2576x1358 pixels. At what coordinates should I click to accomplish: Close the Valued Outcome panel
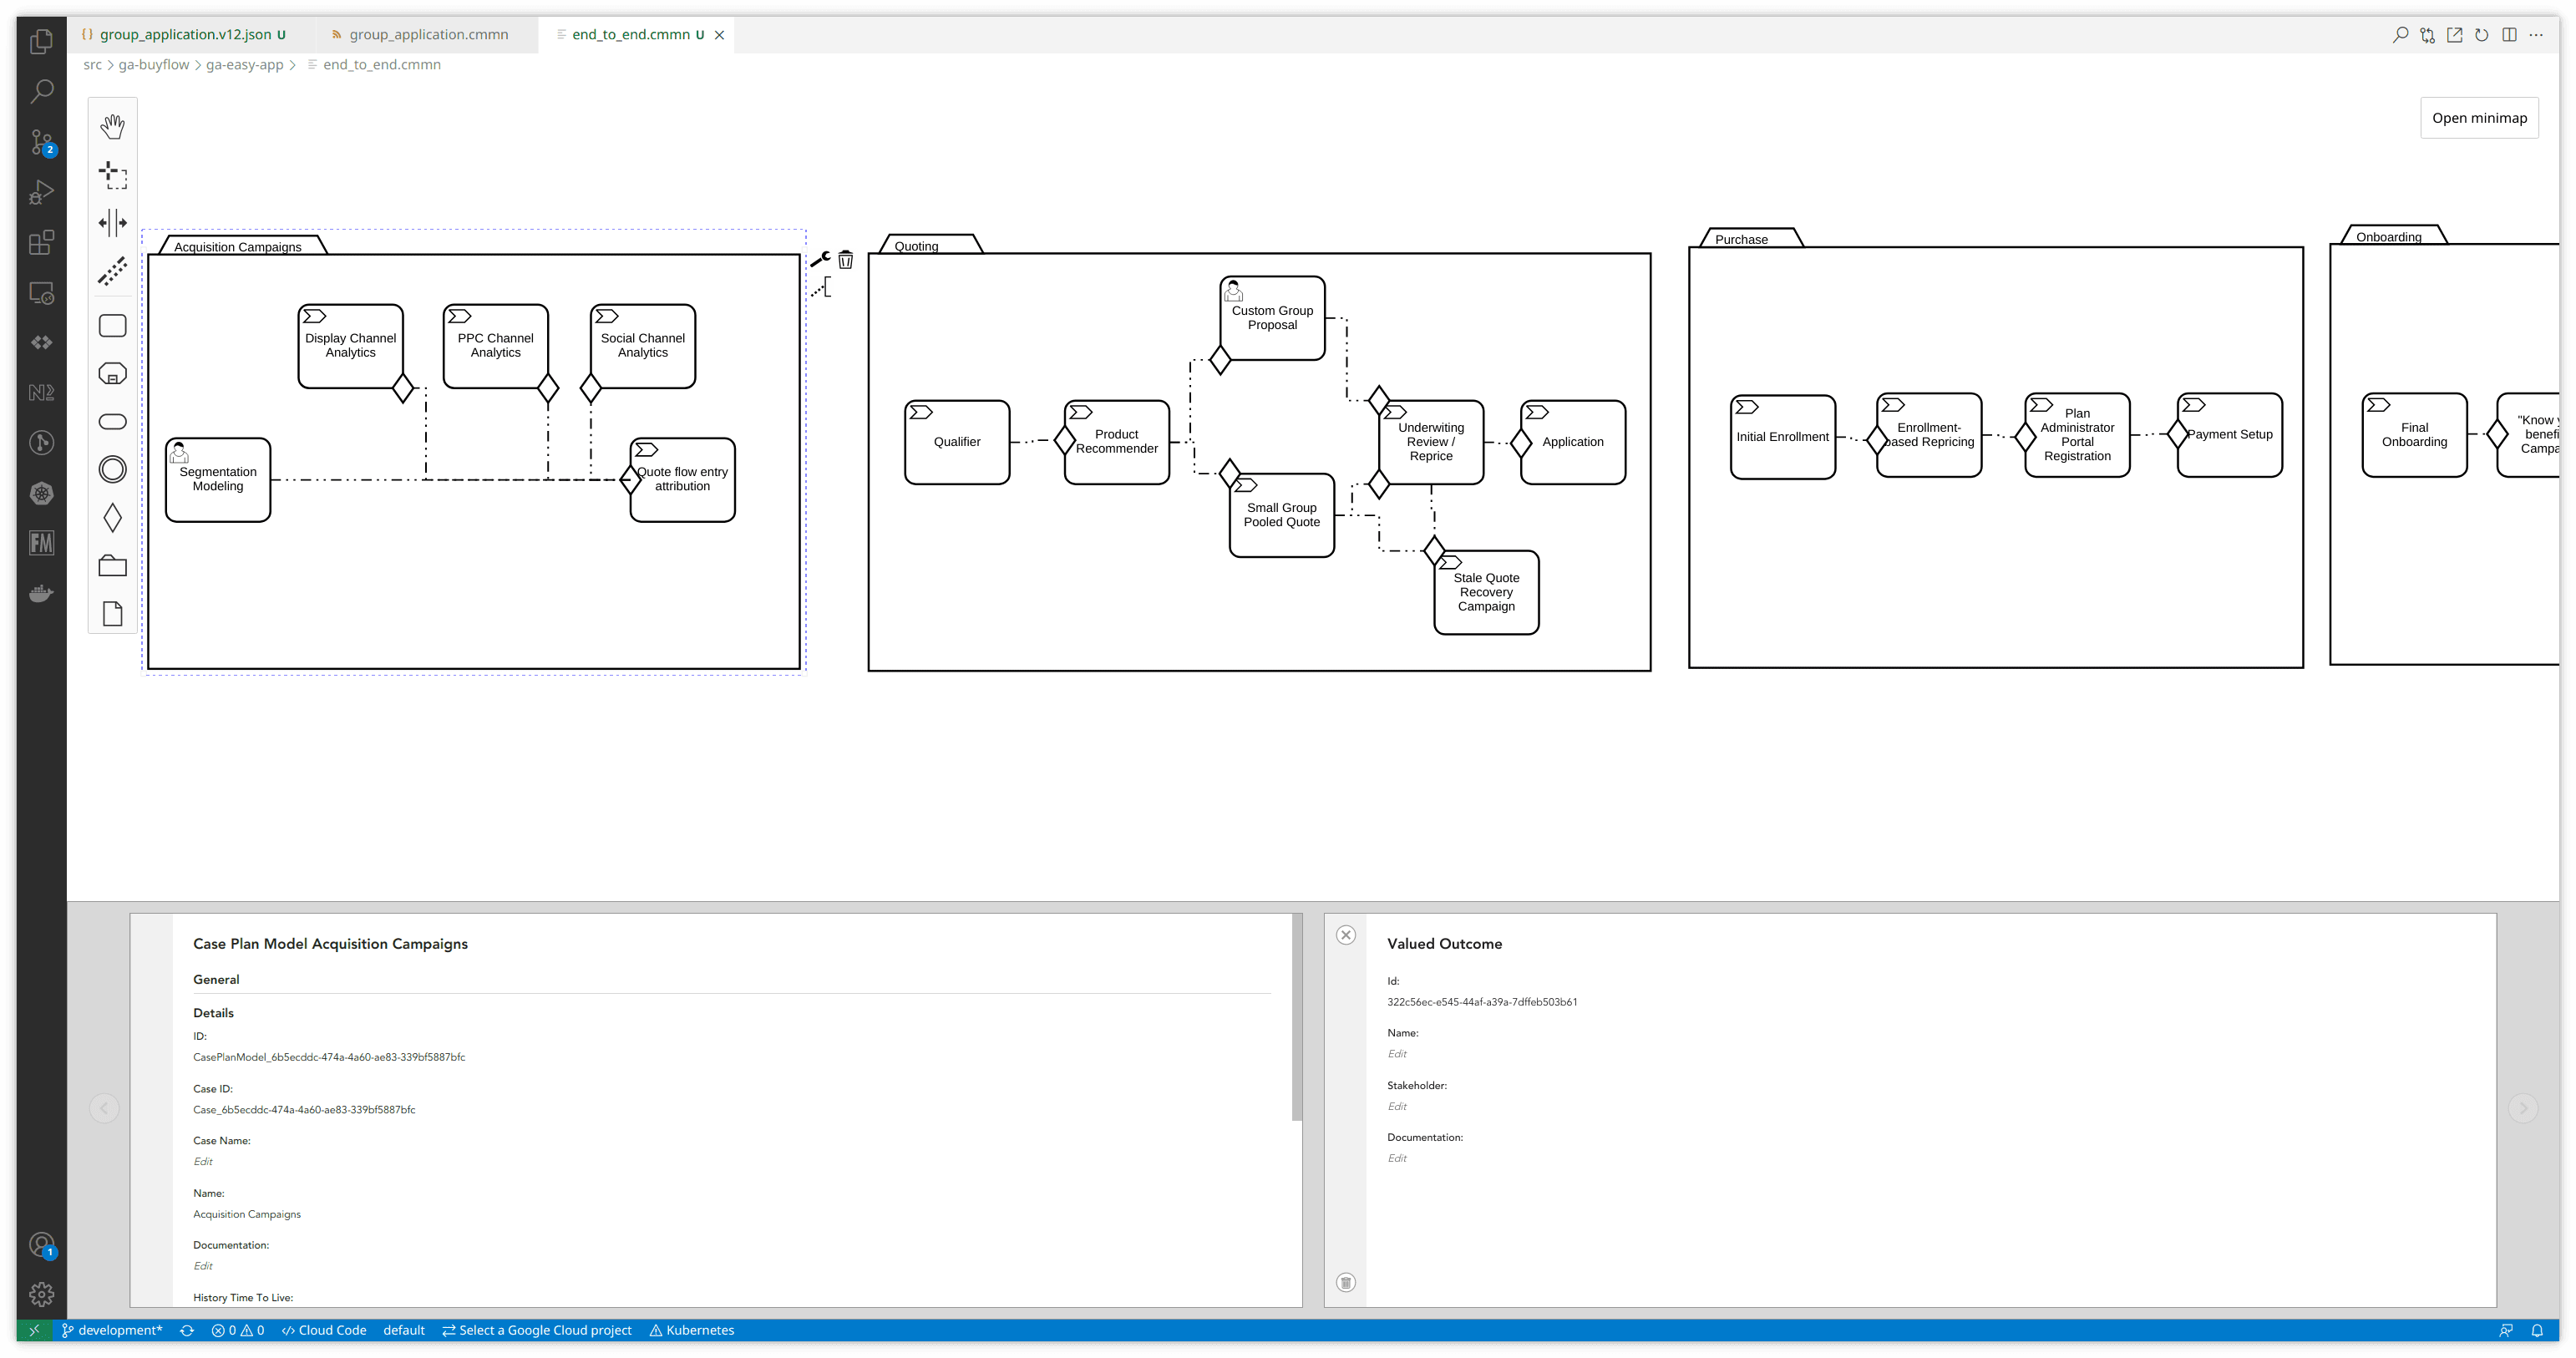coord(1346,935)
